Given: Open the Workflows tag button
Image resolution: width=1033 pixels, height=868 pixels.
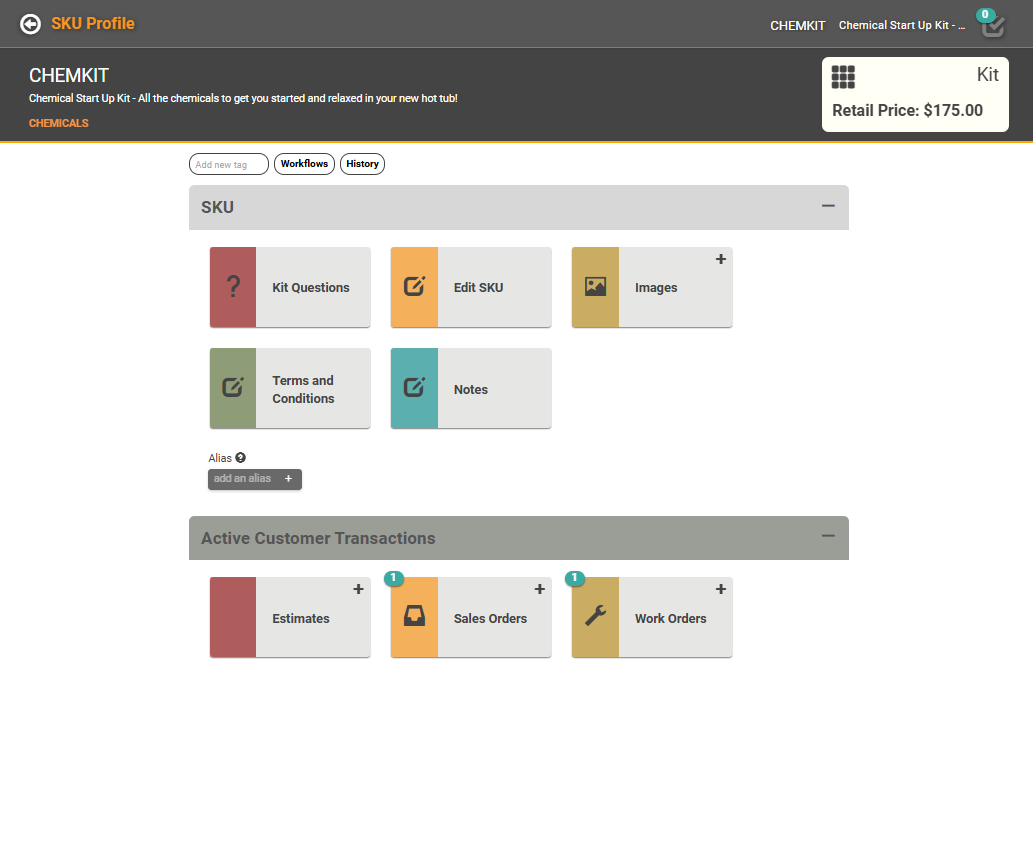Looking at the screenshot, I should click(304, 164).
